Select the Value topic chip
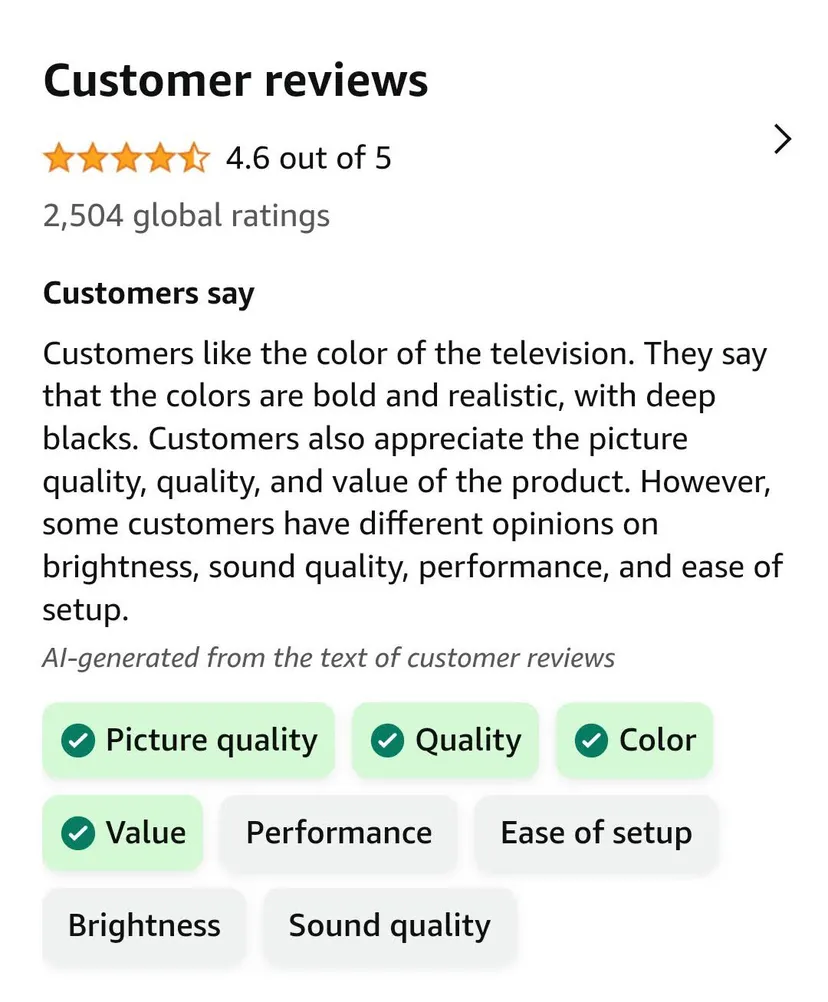Screen dimensions: 828x1002 tap(122, 833)
